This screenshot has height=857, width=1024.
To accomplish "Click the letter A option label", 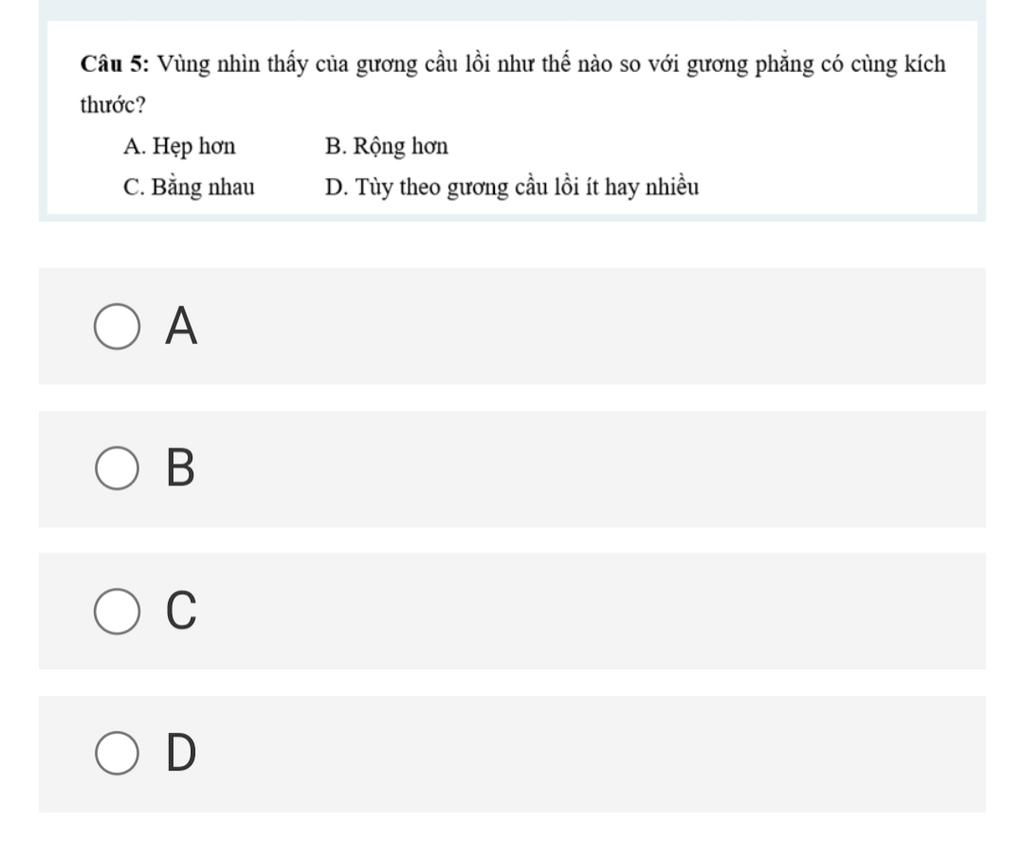I will pyautogui.click(x=181, y=325).
